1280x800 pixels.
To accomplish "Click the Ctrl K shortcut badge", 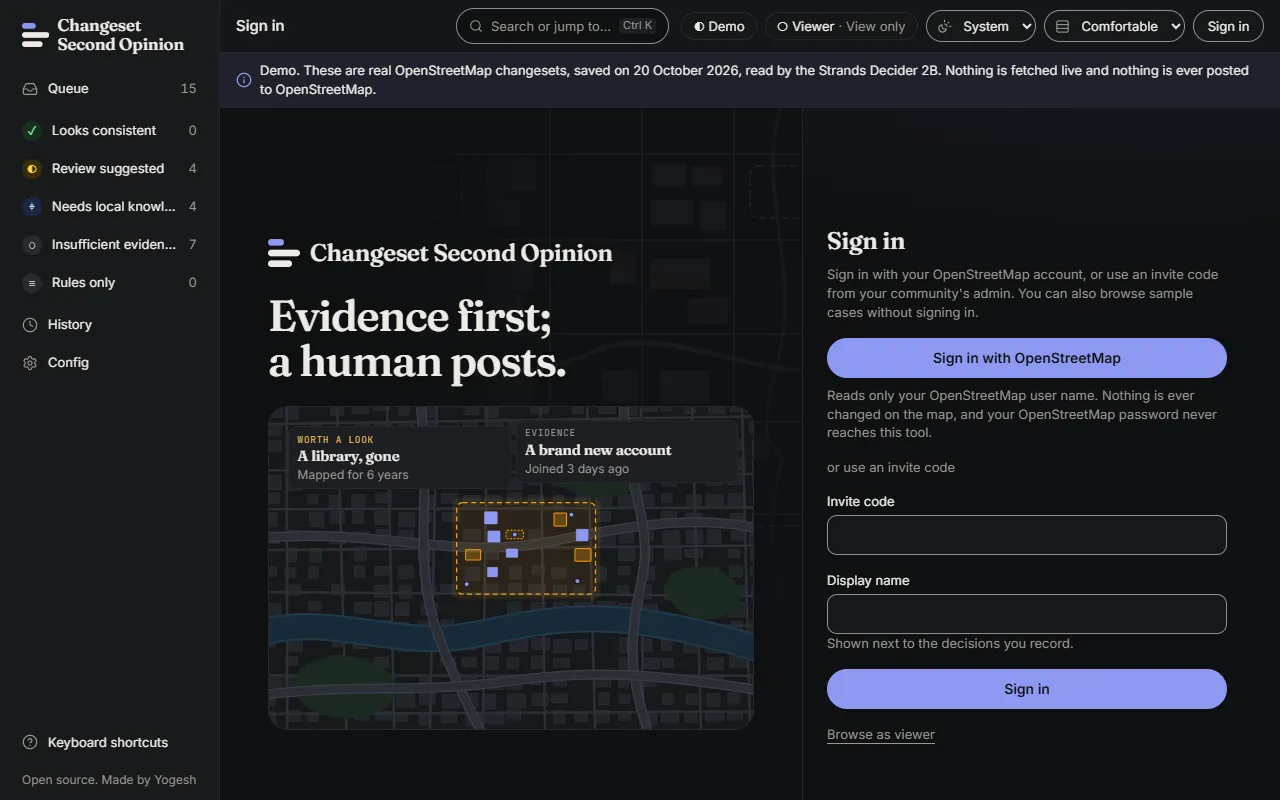I will (637, 26).
